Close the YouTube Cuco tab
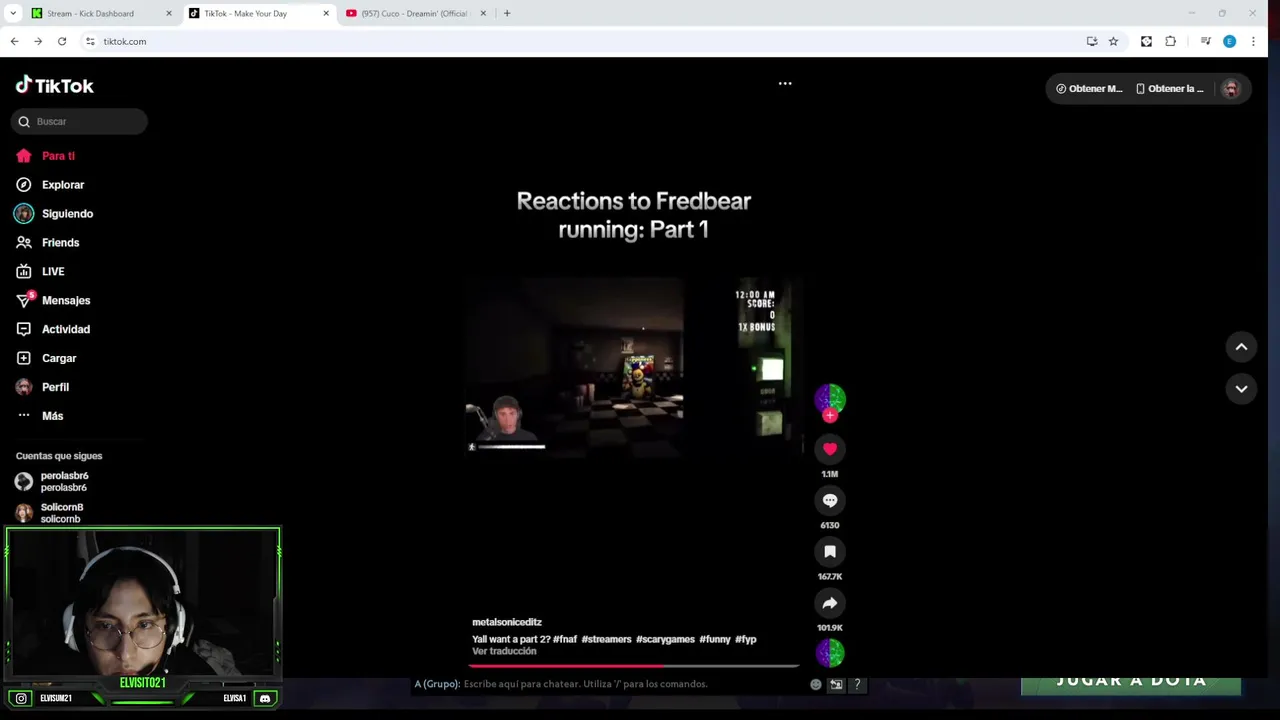Image resolution: width=1280 pixels, height=720 pixels. 483,13
